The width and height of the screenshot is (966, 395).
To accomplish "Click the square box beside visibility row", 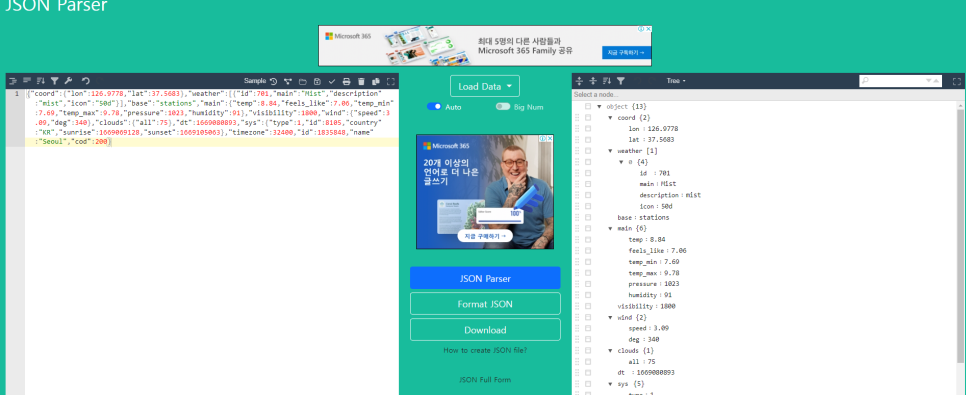I will pos(588,306).
